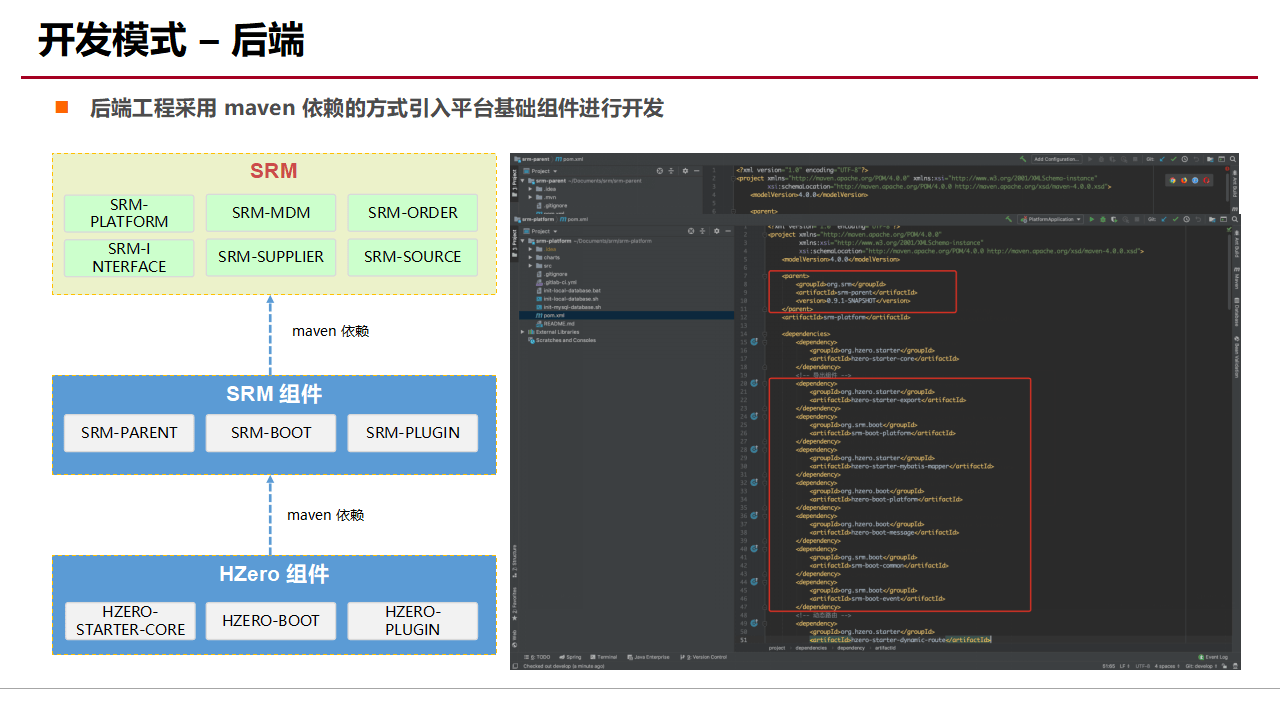Click the HZERO-BOOT box in slide diagram
1280x720 pixels.
point(271,621)
